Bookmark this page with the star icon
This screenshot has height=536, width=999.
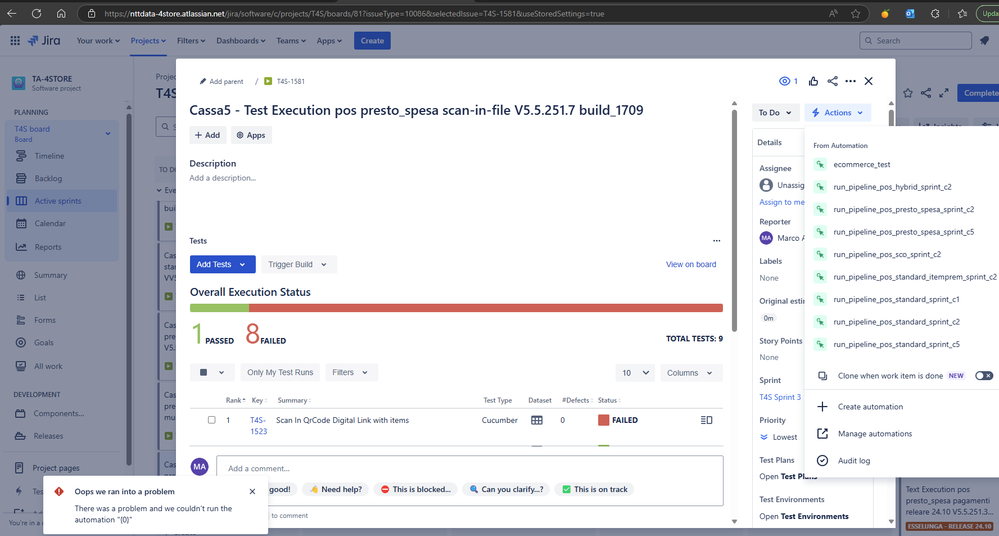[856, 13]
